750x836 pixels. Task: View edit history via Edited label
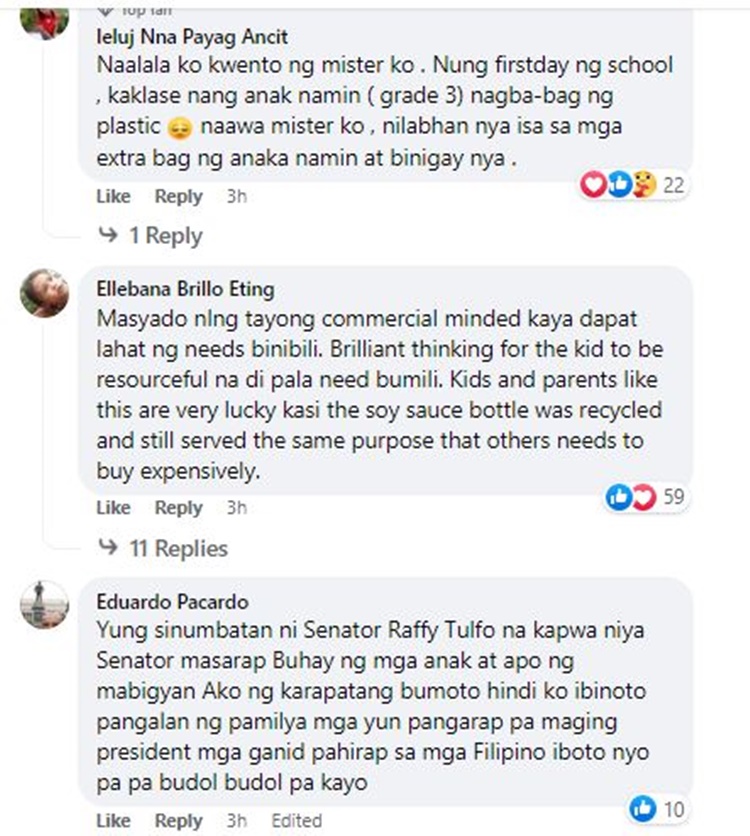297,821
